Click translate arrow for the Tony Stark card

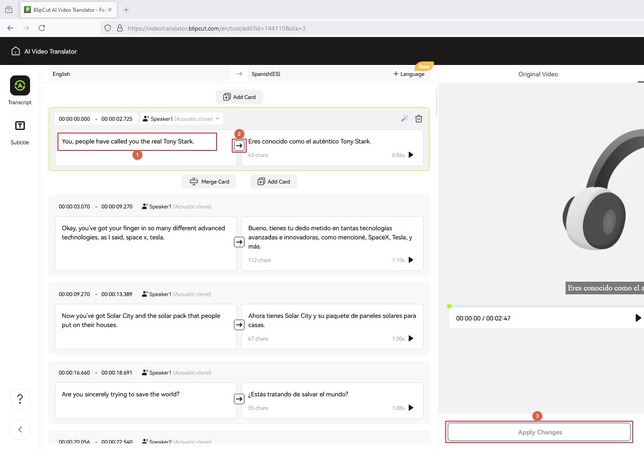(239, 146)
